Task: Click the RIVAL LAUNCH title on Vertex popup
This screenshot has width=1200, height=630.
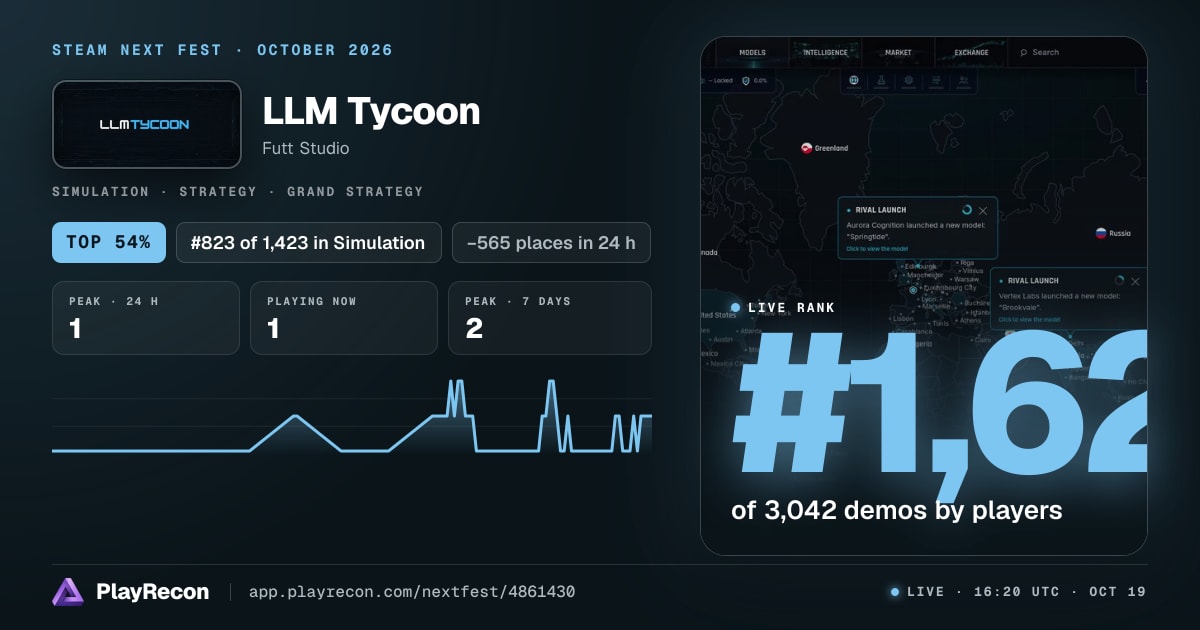Action: click(1033, 281)
